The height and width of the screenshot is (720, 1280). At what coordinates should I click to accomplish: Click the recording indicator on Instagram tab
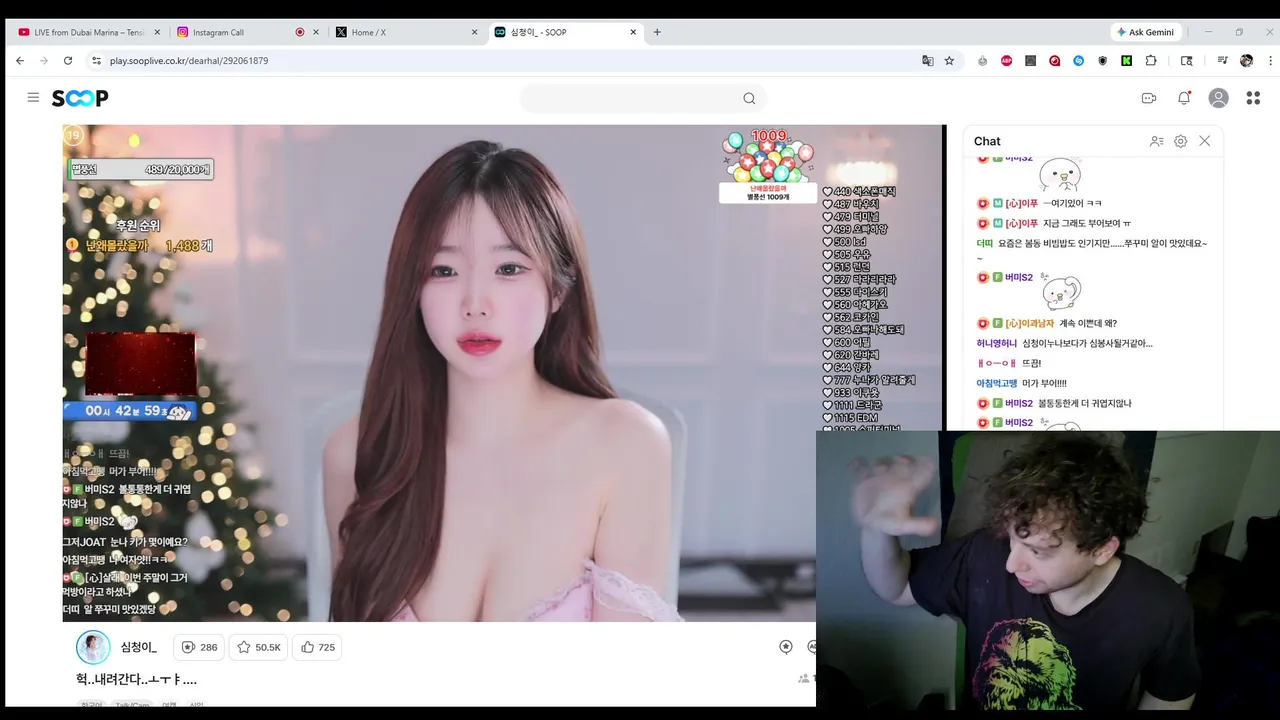coord(299,32)
